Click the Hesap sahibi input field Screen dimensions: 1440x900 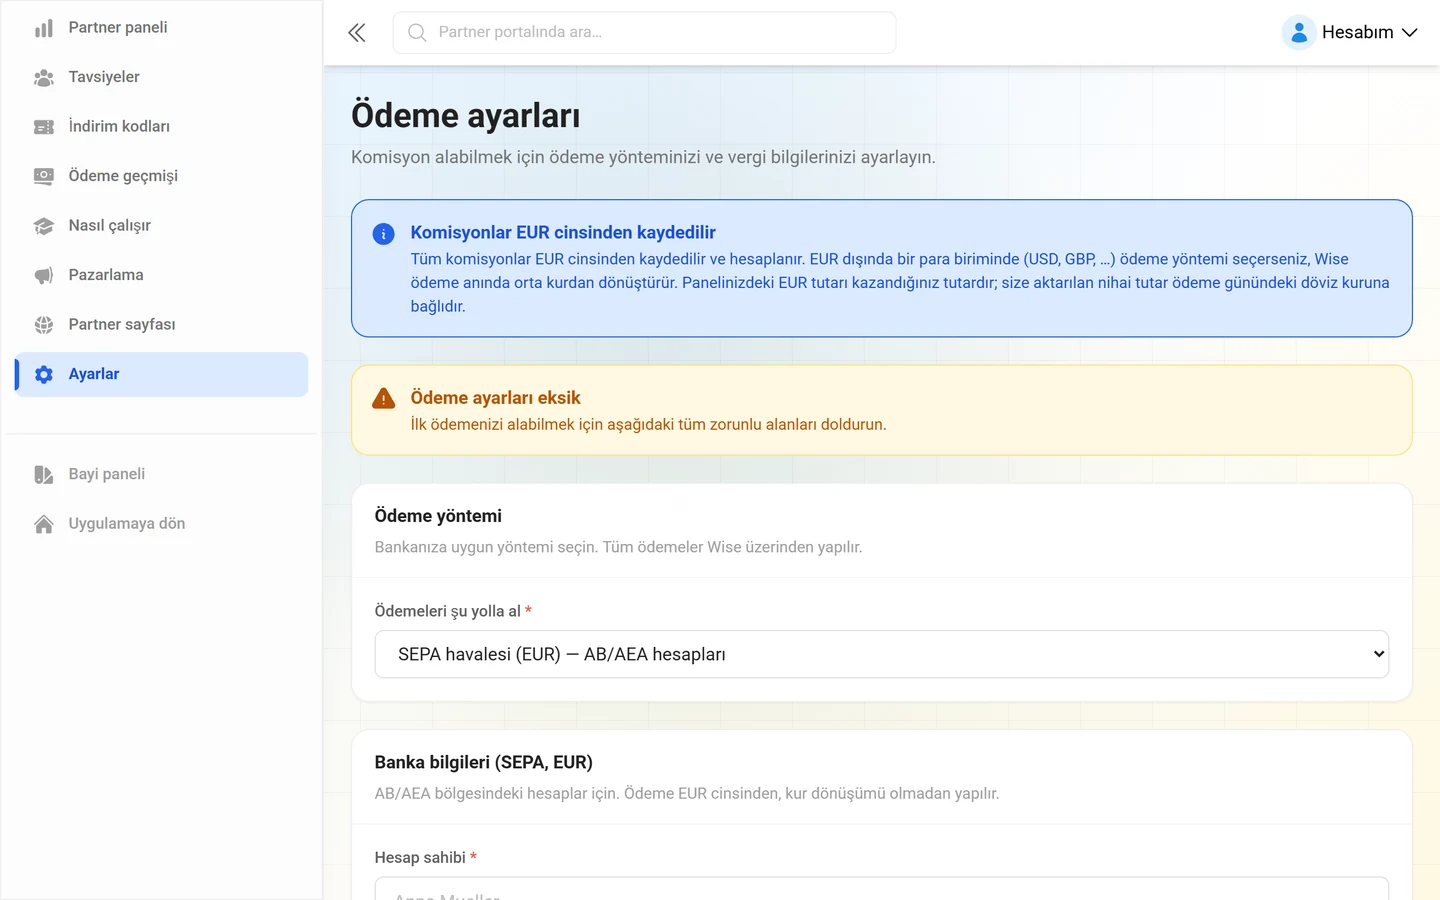click(x=881, y=889)
